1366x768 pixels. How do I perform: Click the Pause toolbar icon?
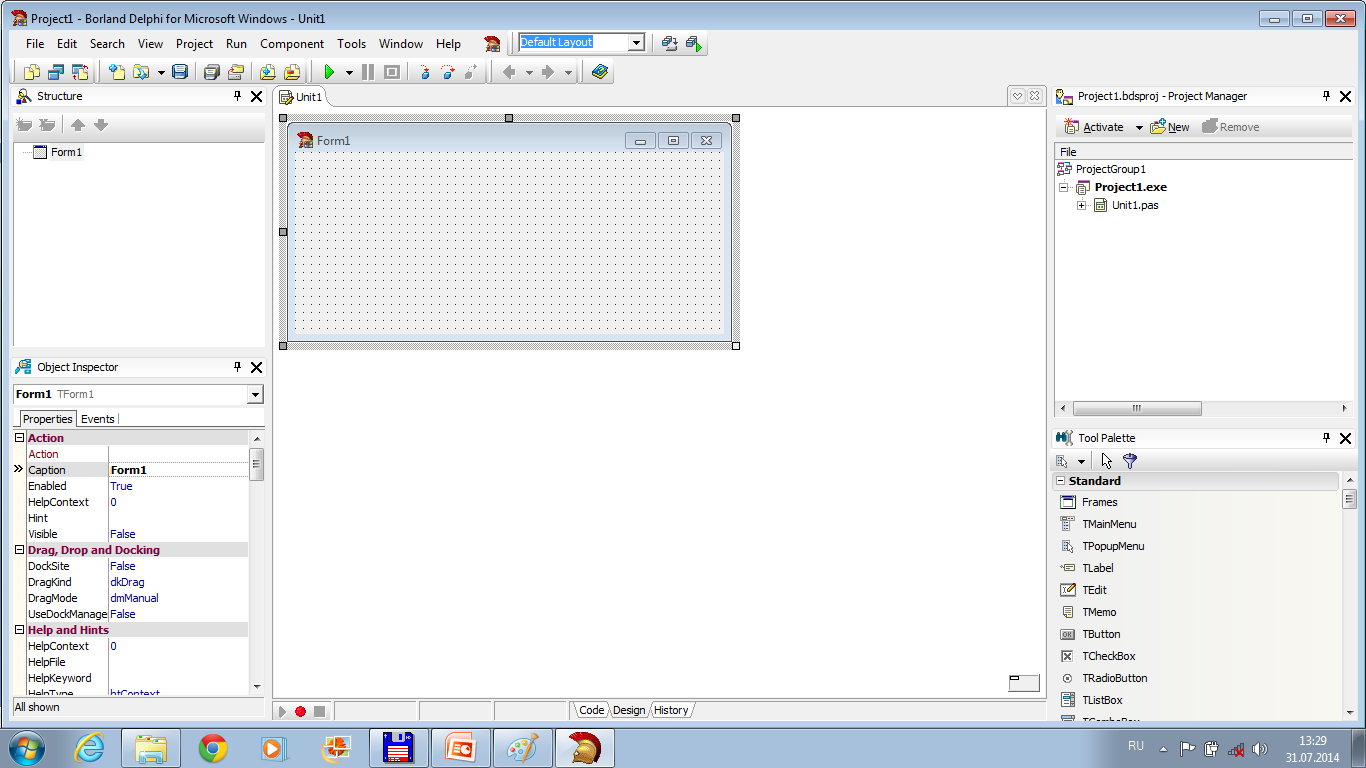click(x=368, y=72)
